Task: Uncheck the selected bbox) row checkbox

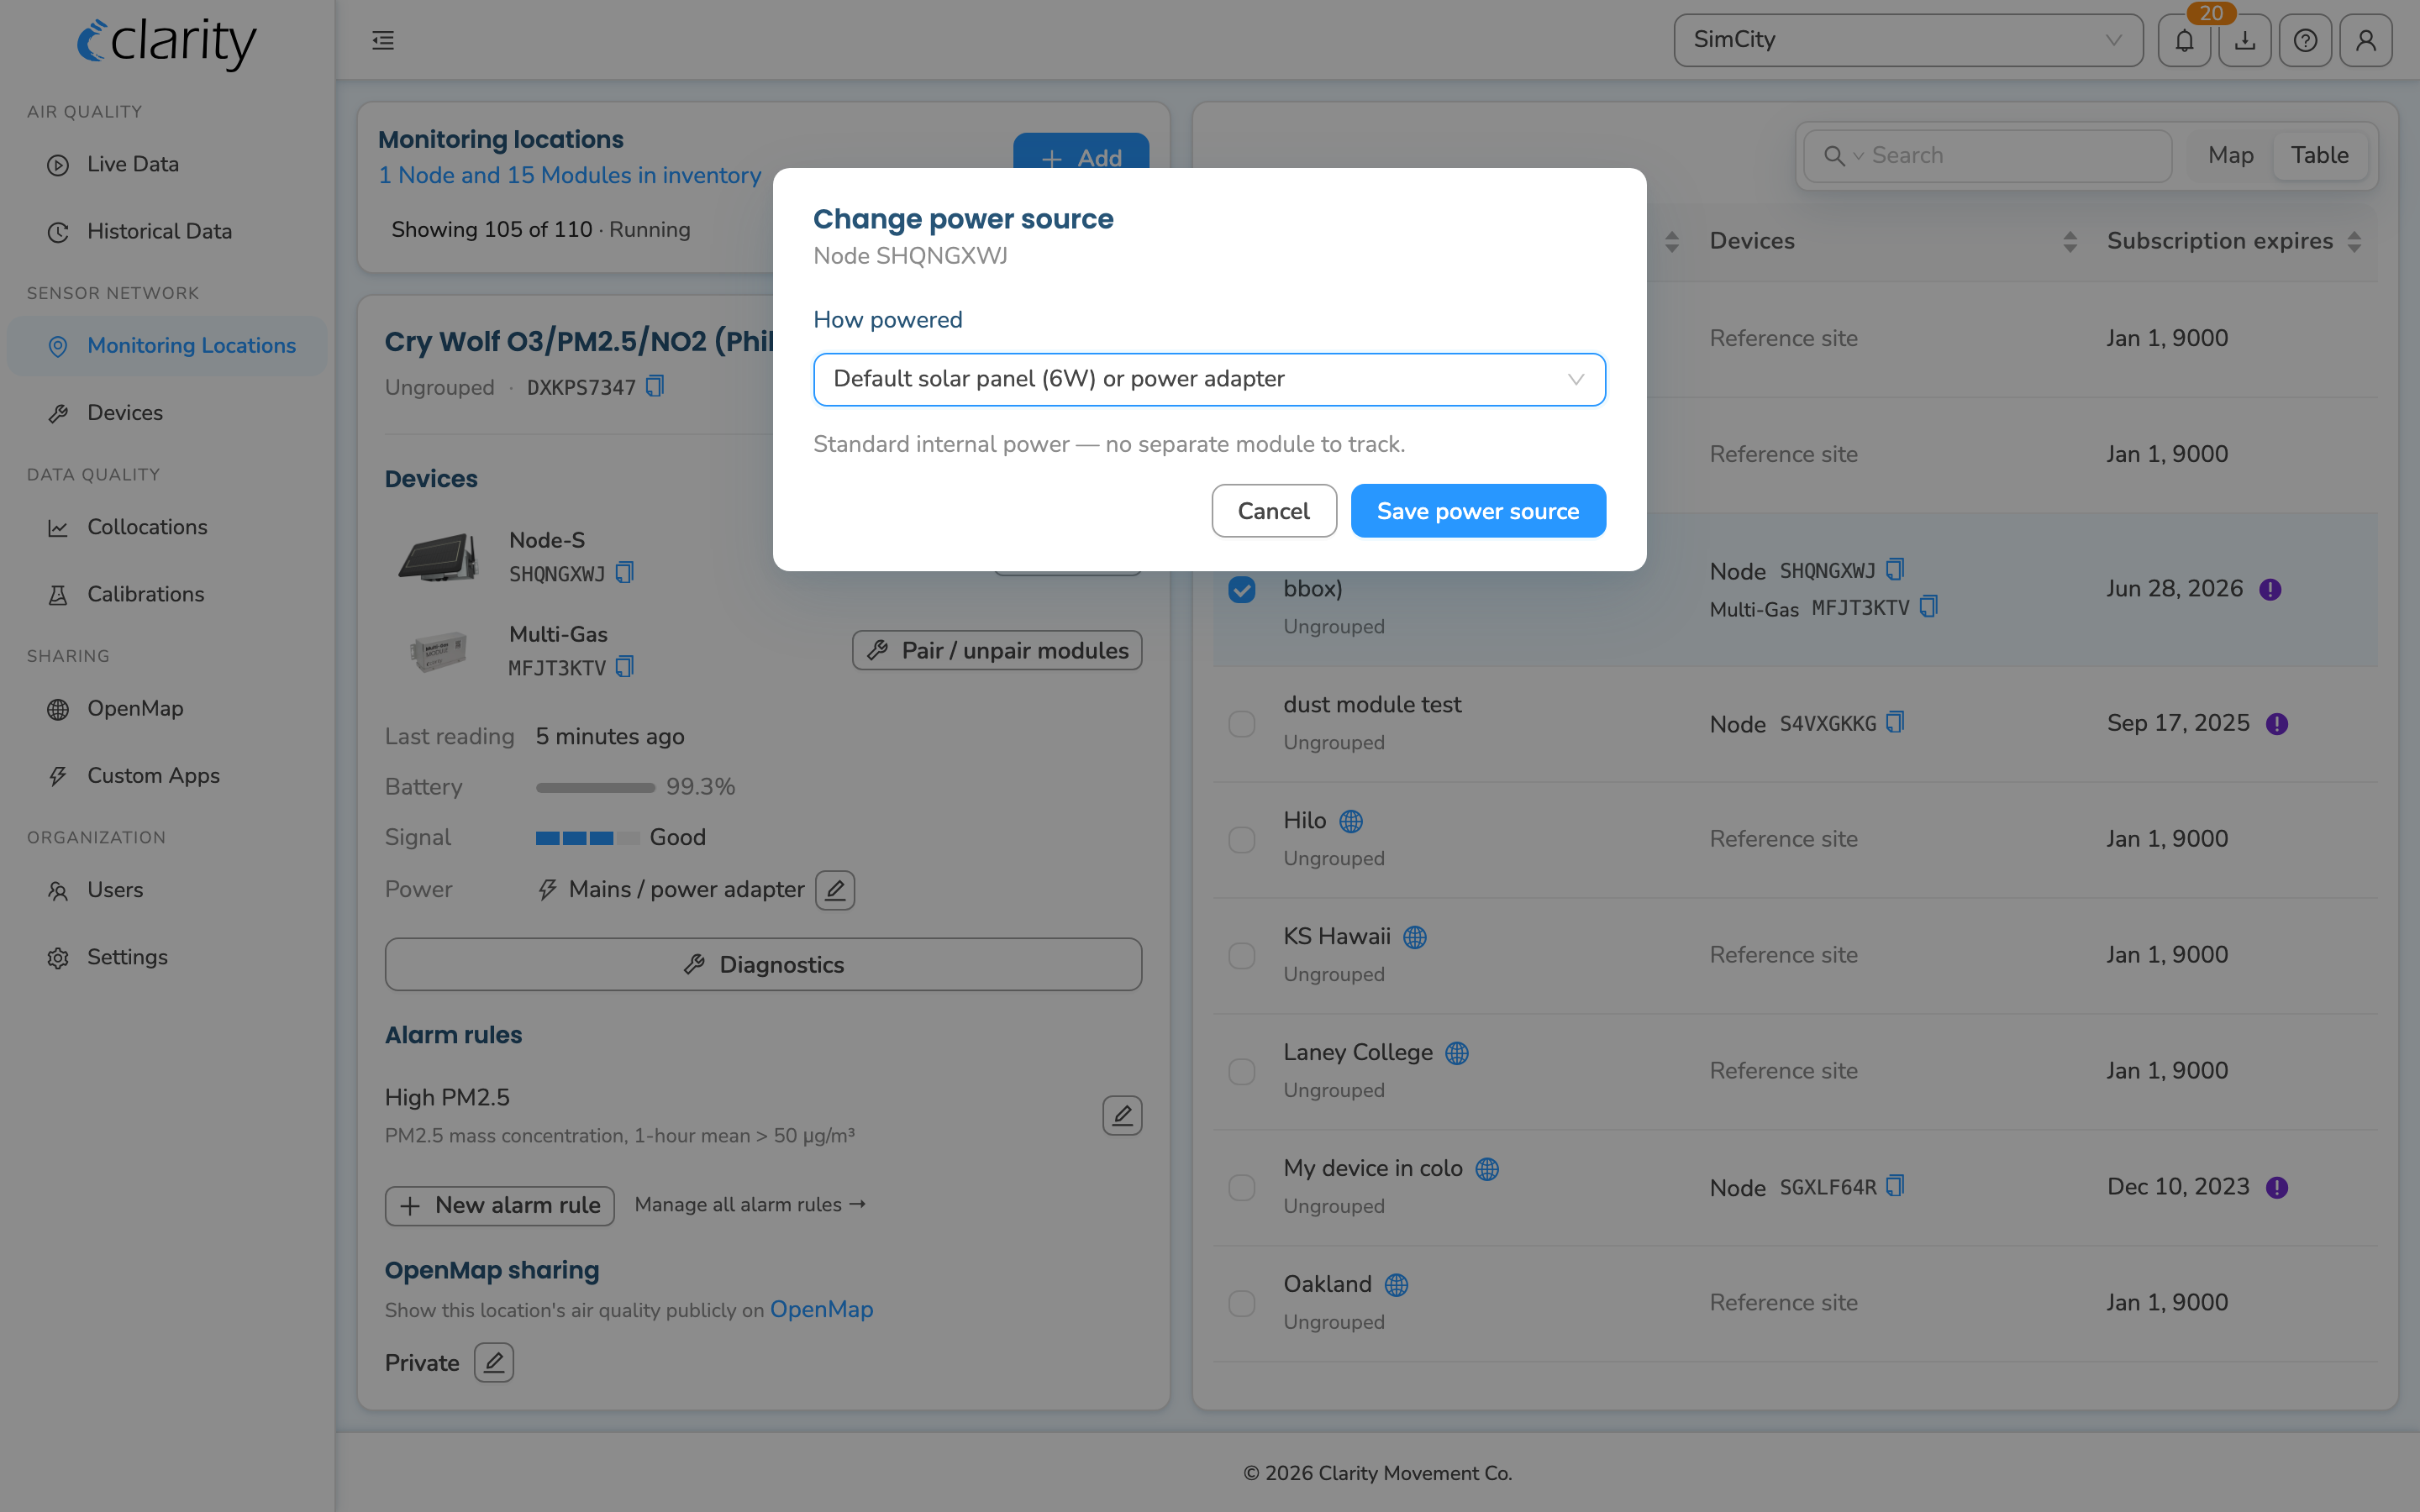Action: coord(1242,589)
